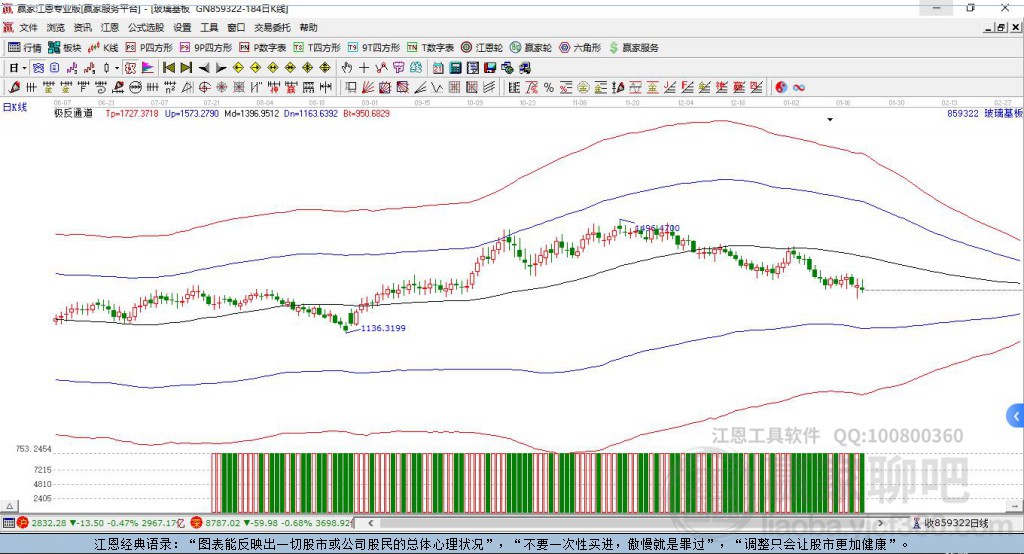Open the 公式选股 menu
Viewport: 1024px width, 554px height.
coord(146,27)
